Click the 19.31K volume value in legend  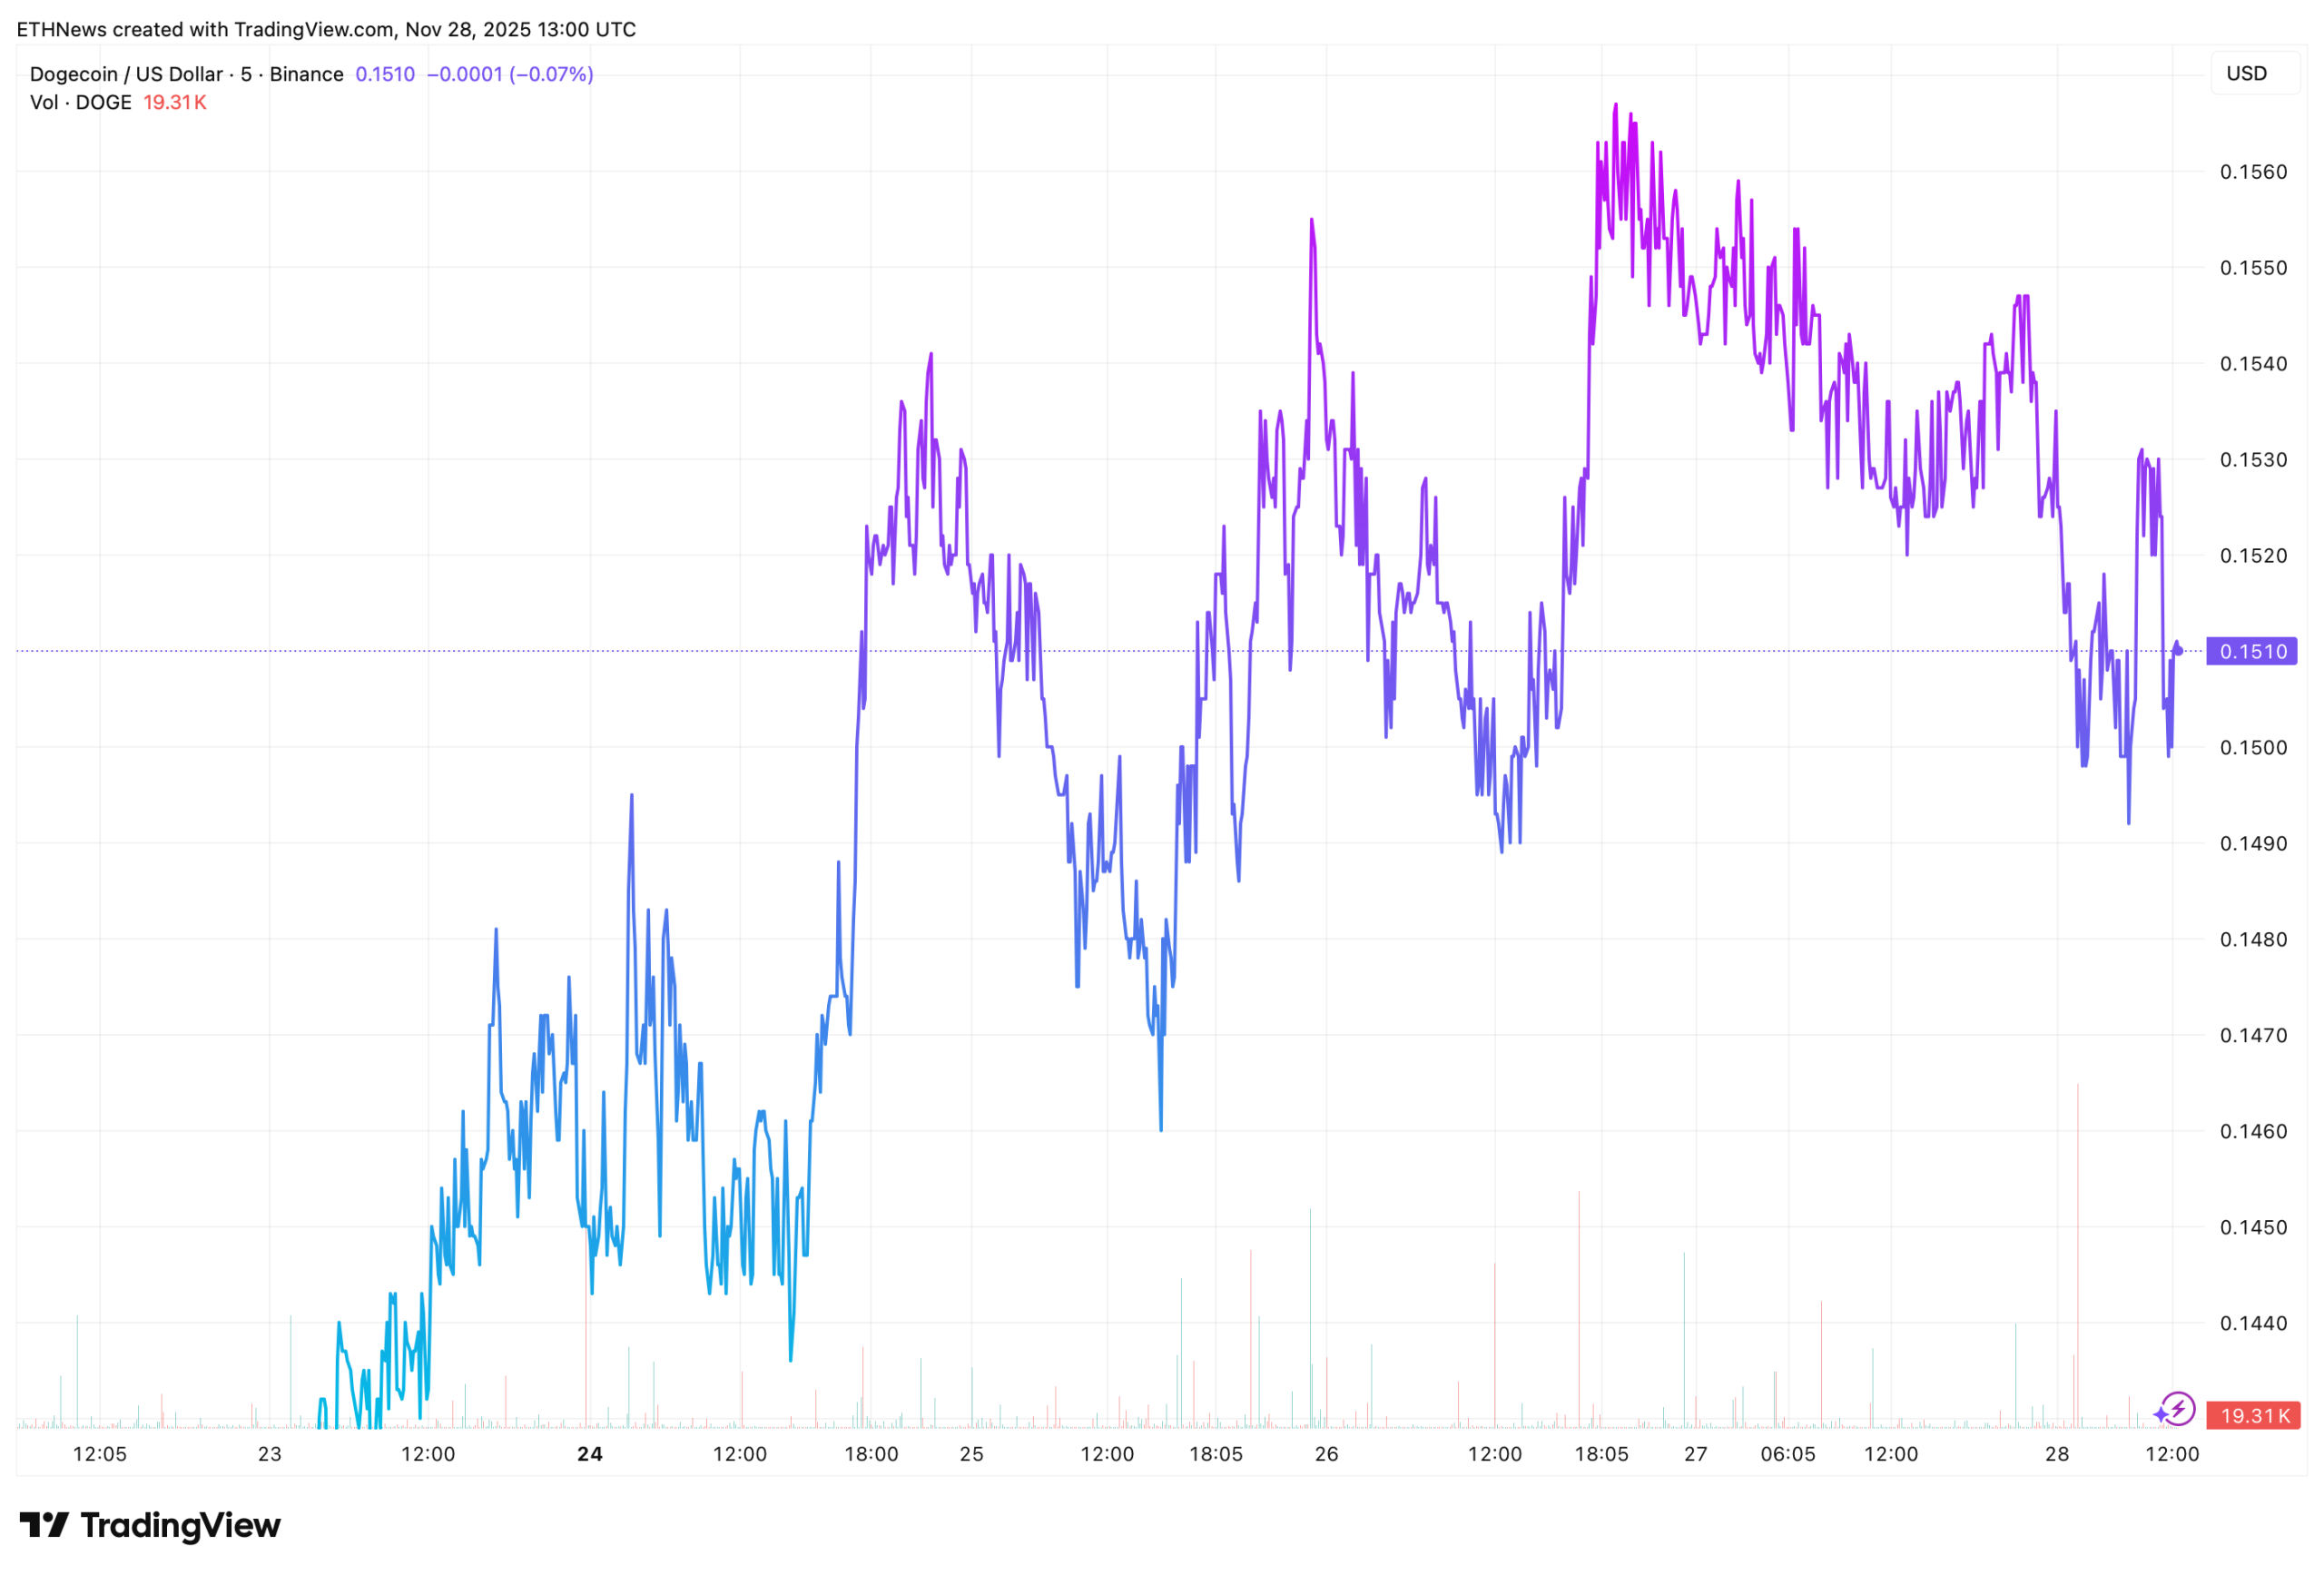[x=175, y=102]
